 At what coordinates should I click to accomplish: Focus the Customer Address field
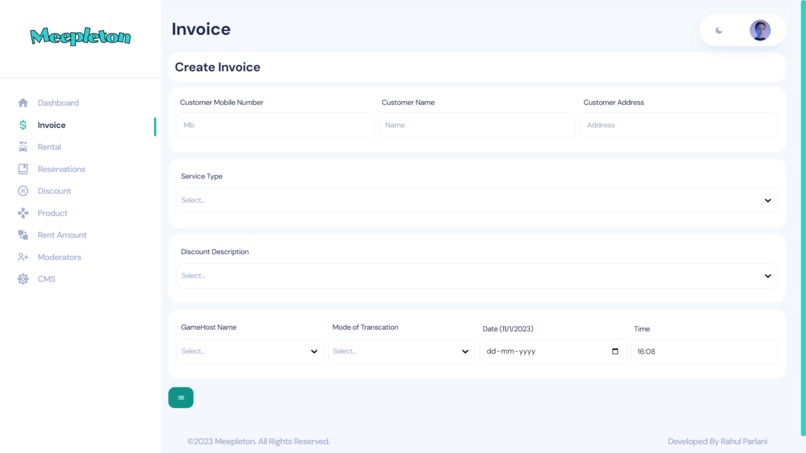coord(679,125)
